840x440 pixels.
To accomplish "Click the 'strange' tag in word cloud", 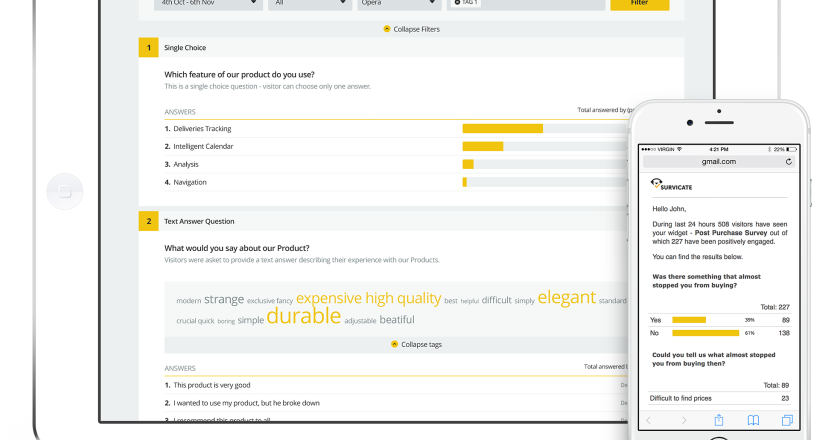I will [x=224, y=299].
